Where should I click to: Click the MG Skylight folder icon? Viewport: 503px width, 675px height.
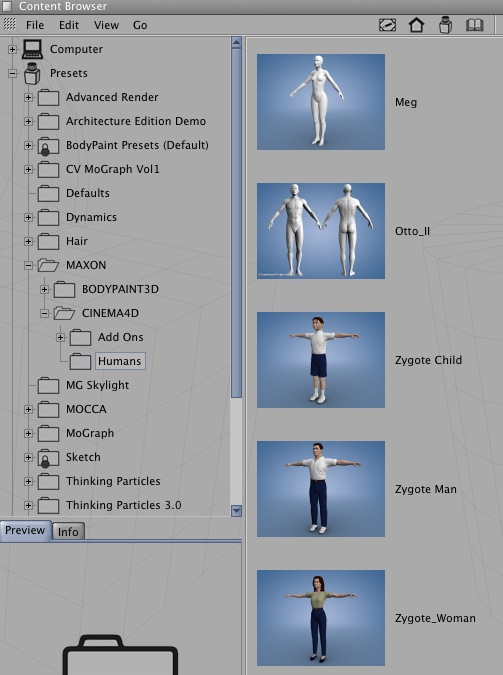(x=48, y=385)
